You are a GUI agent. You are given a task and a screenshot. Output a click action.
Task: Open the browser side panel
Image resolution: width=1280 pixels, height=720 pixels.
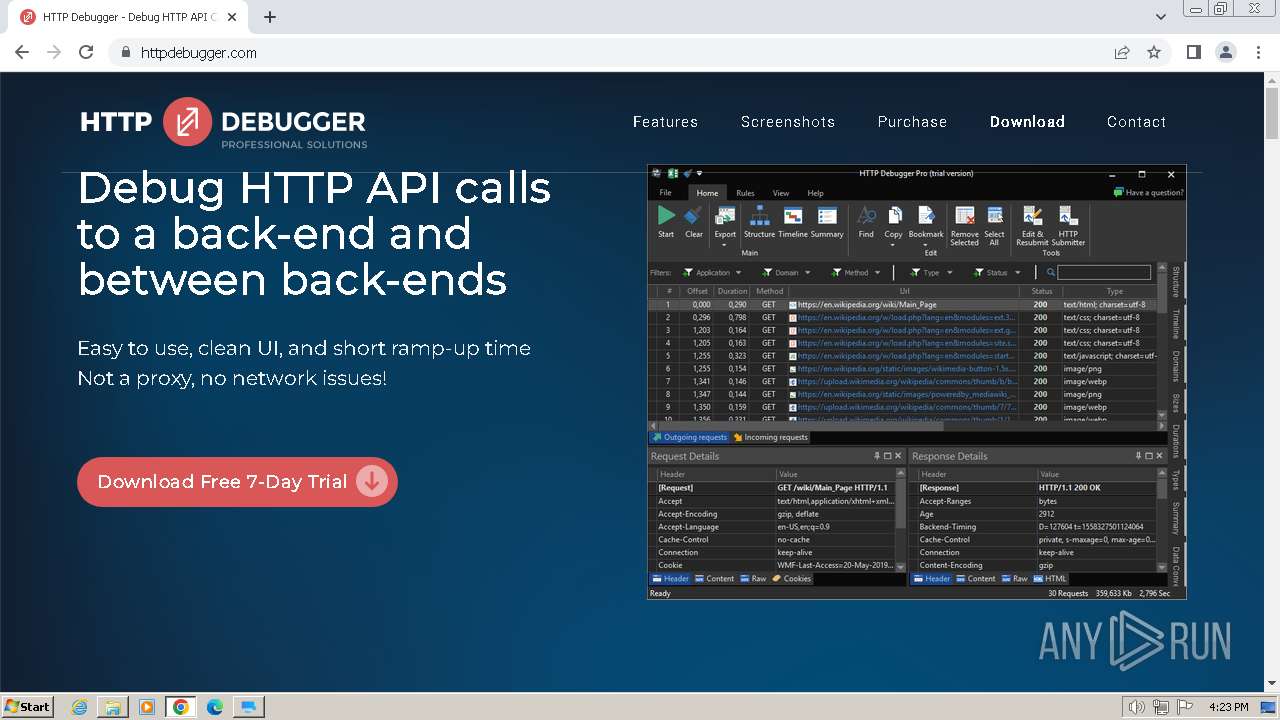tap(1194, 52)
